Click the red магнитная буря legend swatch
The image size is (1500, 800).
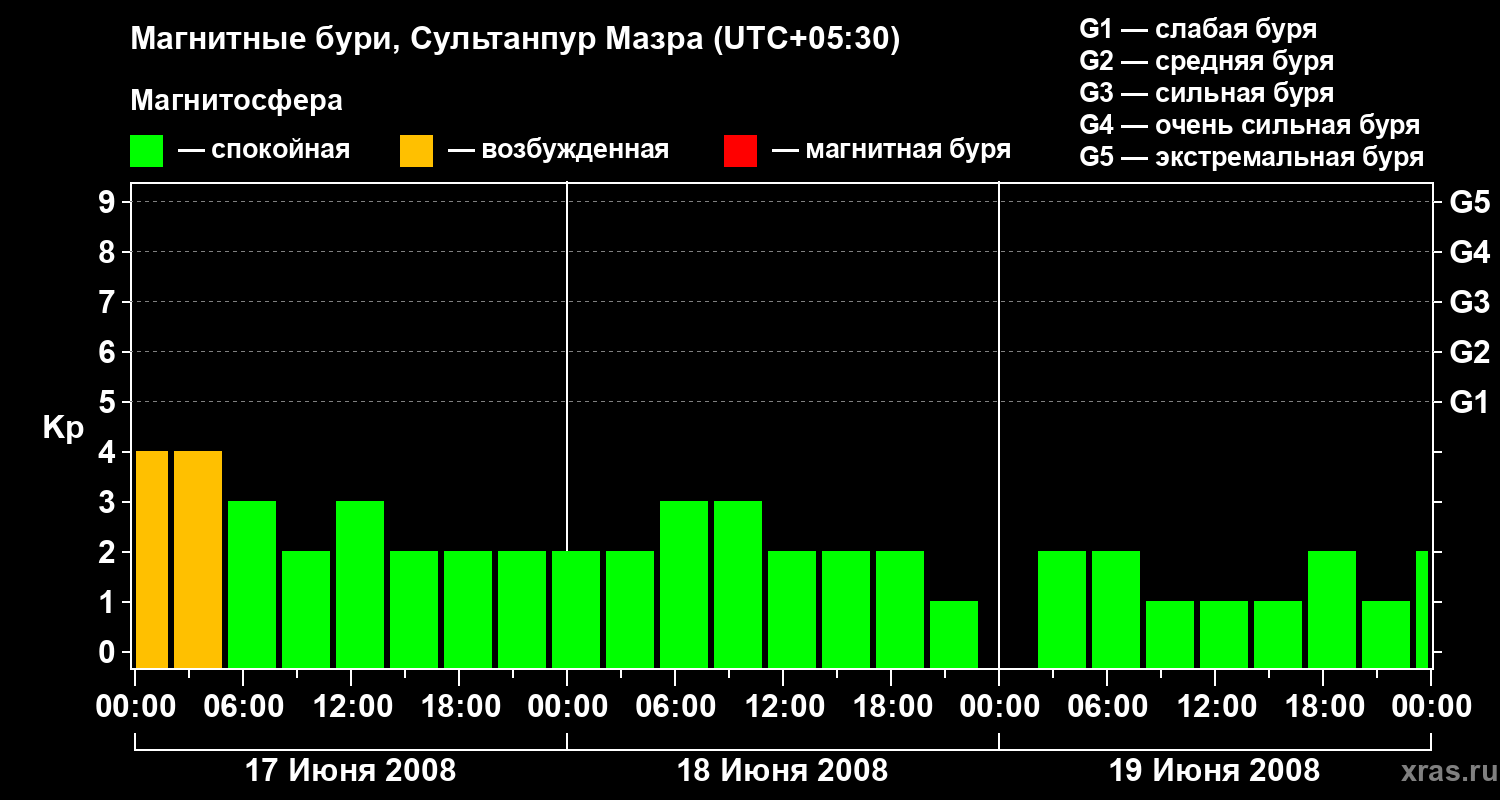[x=740, y=151]
